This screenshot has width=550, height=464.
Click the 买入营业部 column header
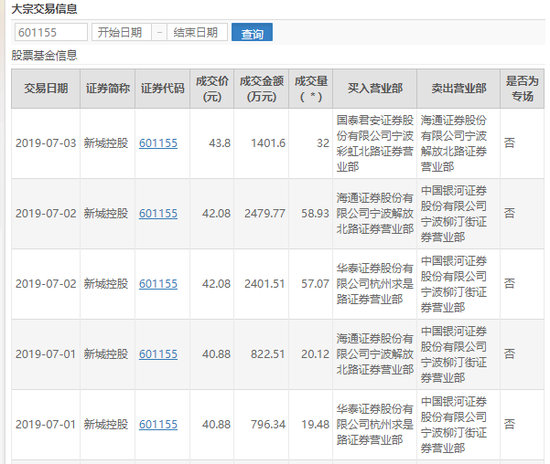pyautogui.click(x=375, y=88)
